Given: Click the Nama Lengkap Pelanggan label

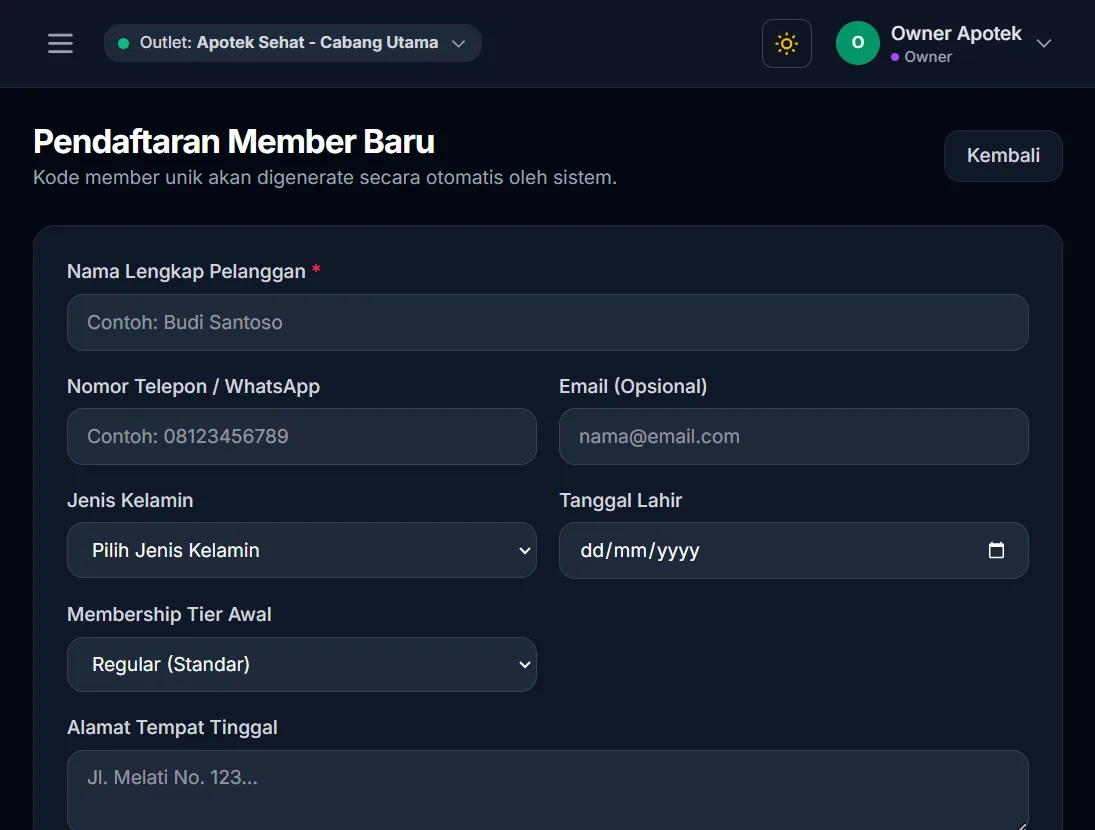Looking at the screenshot, I should pyautogui.click(x=186, y=272).
